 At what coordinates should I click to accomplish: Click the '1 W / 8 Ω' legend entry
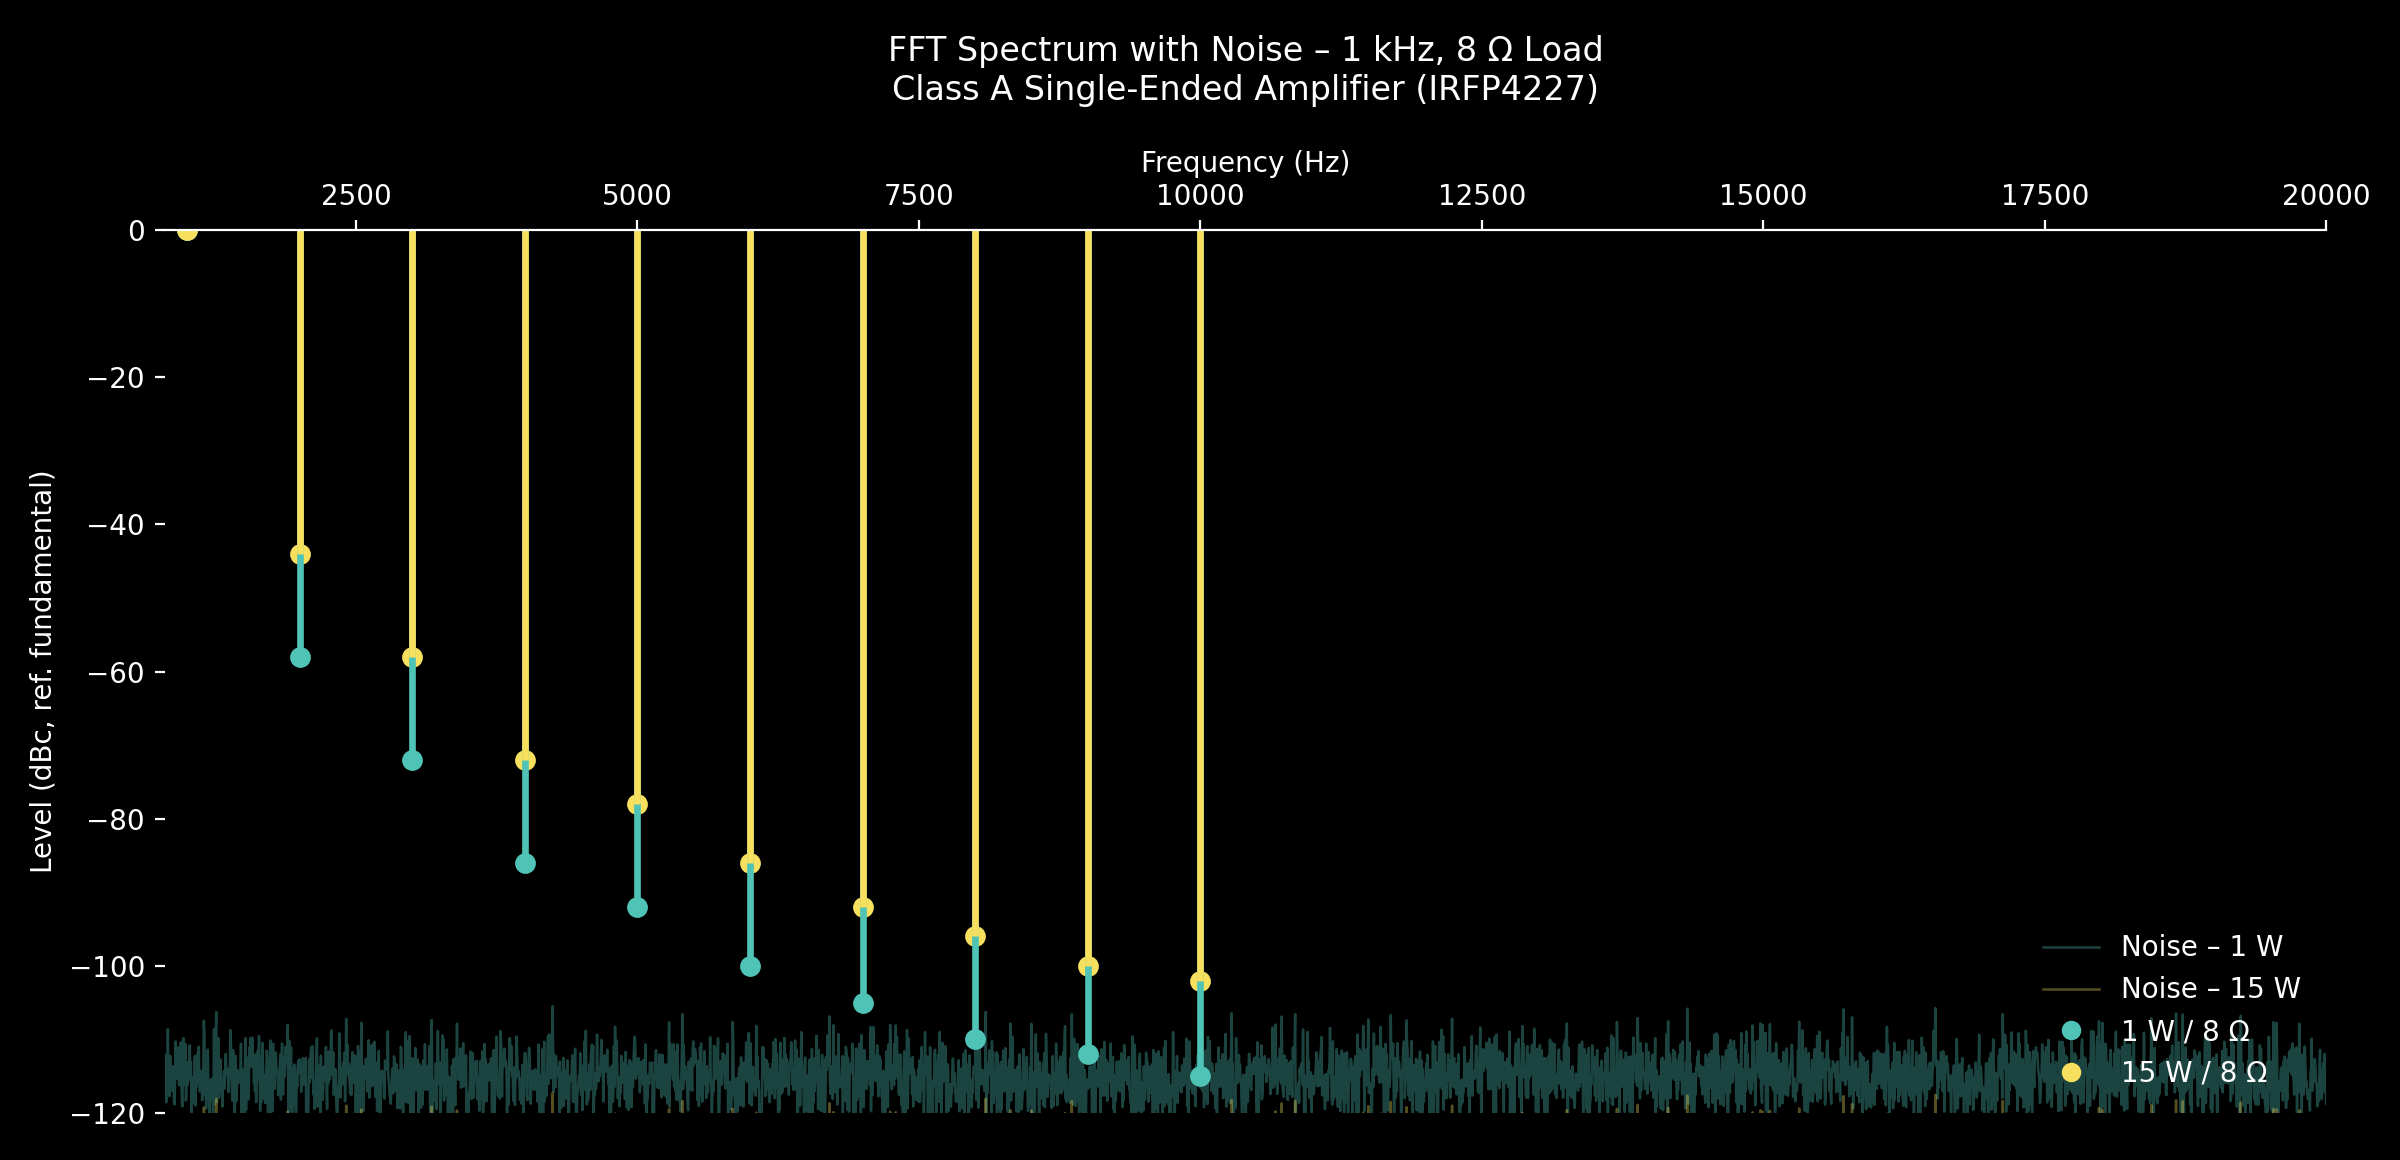tap(2185, 1031)
